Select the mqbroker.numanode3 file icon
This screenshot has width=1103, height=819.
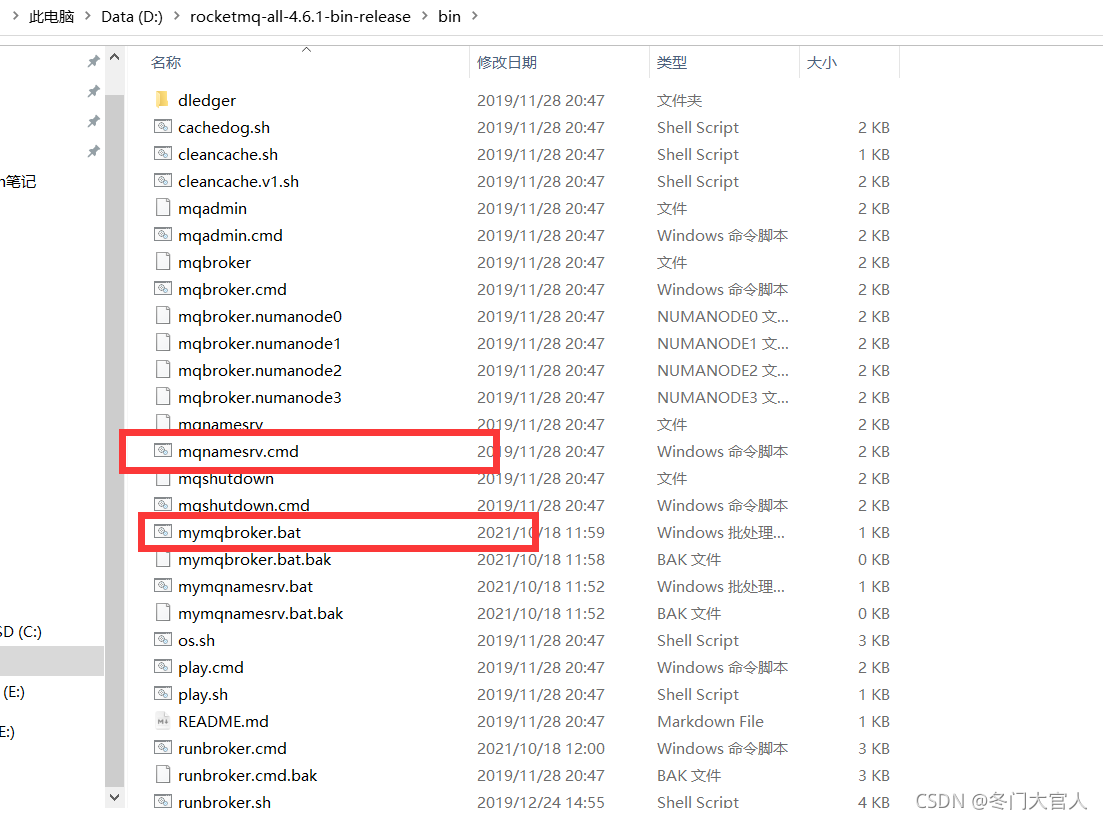(162, 397)
